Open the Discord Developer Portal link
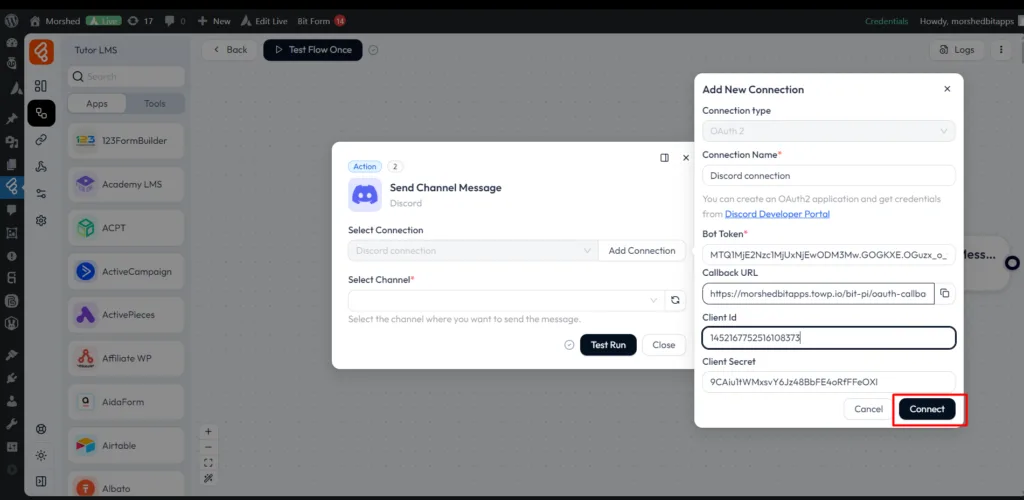Screen dimensions: 1024x500 click(x=777, y=214)
